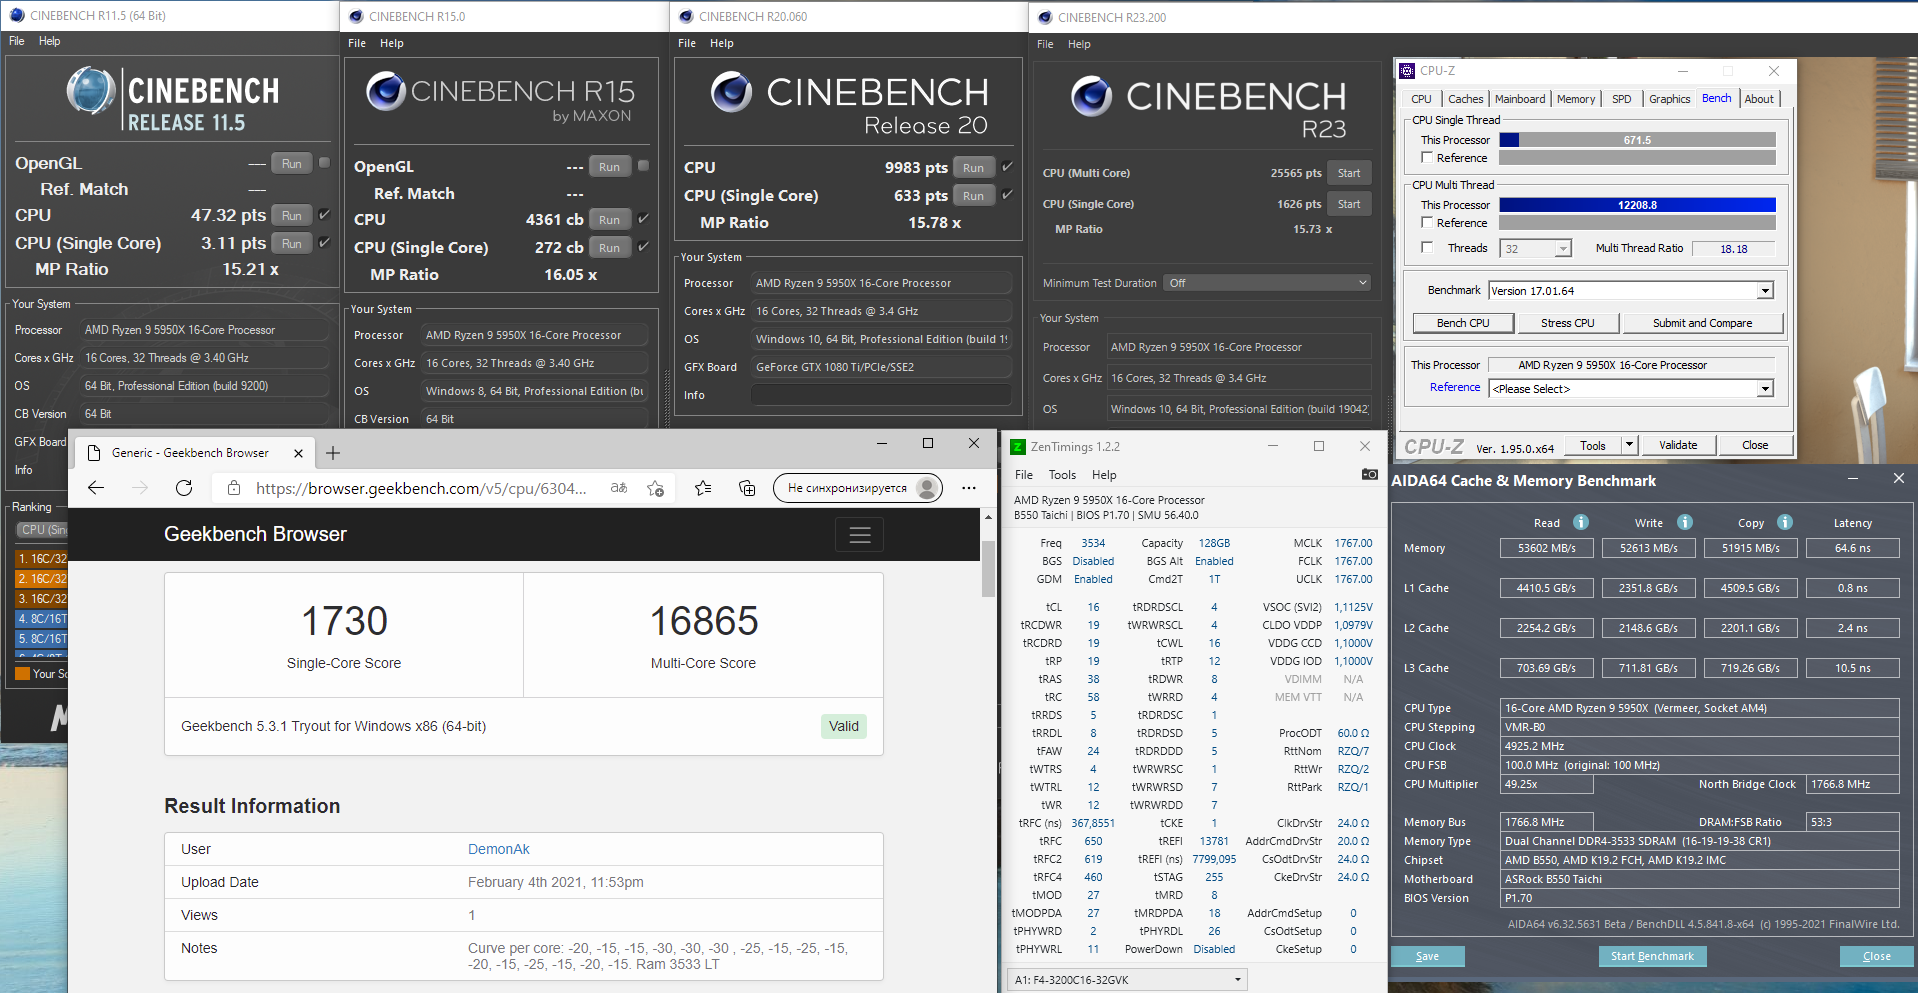Click the Stress CPU button in CPU-Z
This screenshot has height=993, width=1918.
coord(1567,323)
